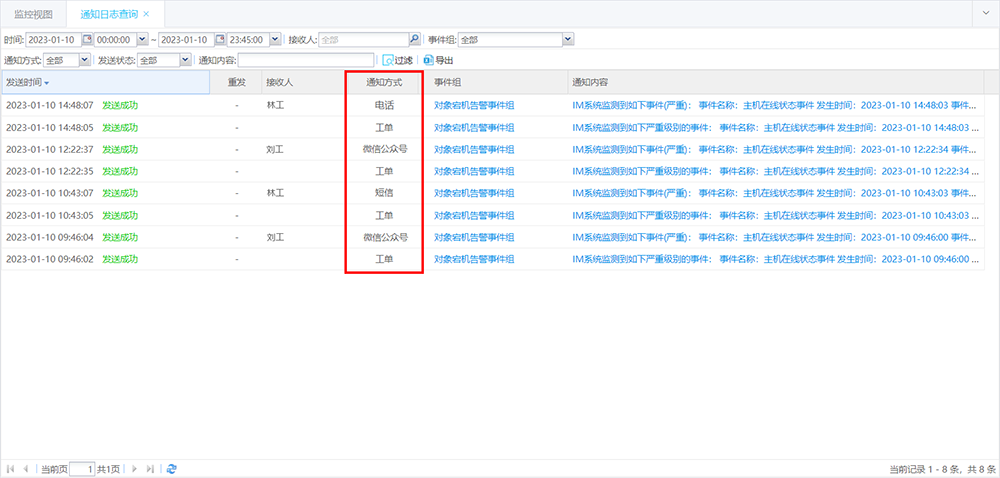
Task: Click the 接收人 column header
Action: [x=303, y=82]
